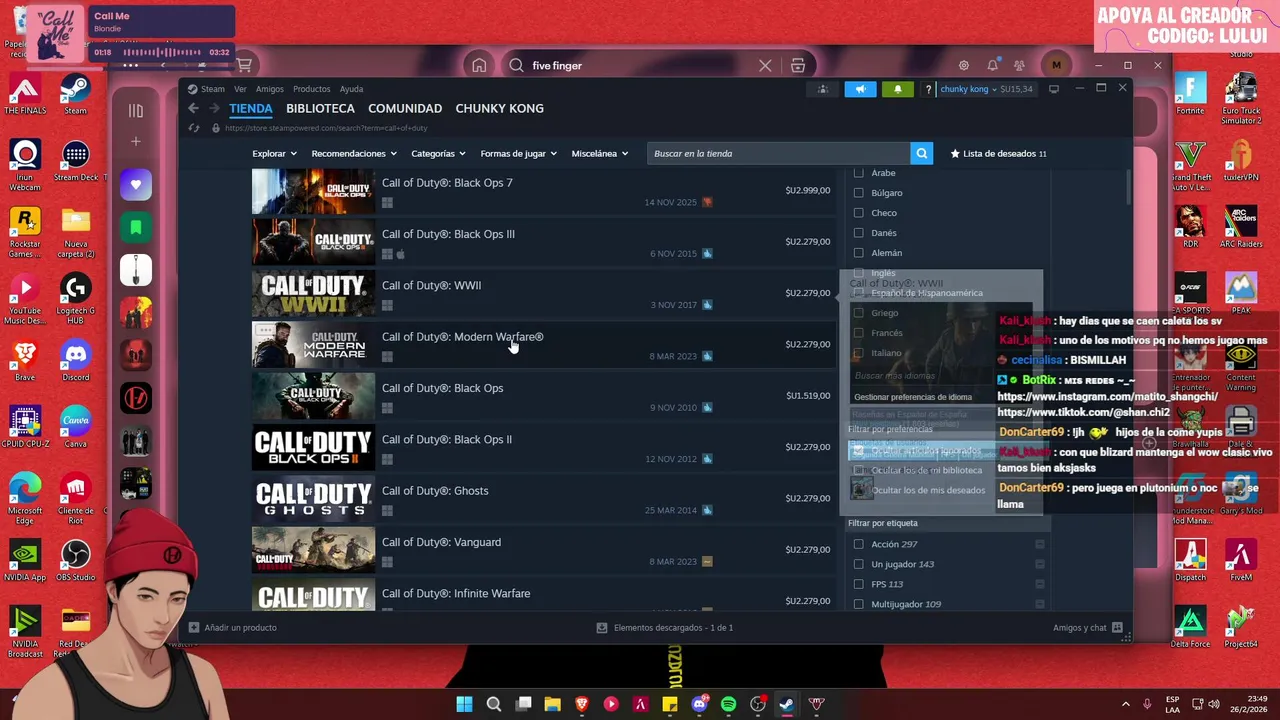Check the Checo language filter
Screen dimensions: 1280x720
(x=858, y=213)
